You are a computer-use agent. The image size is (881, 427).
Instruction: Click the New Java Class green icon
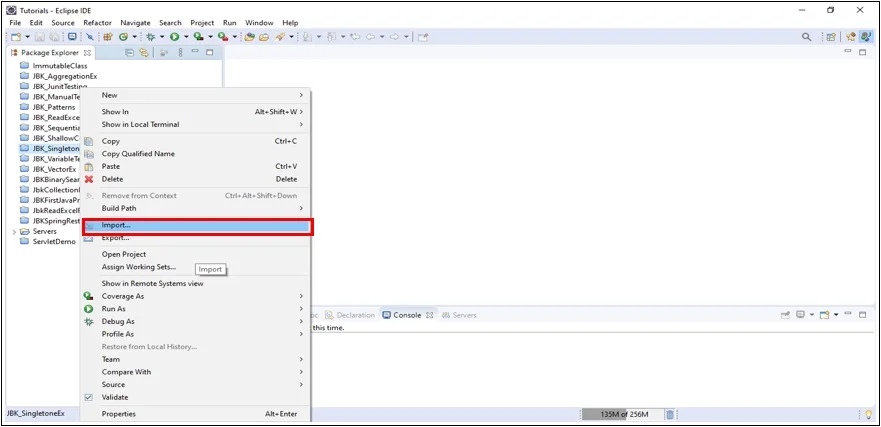[122, 37]
